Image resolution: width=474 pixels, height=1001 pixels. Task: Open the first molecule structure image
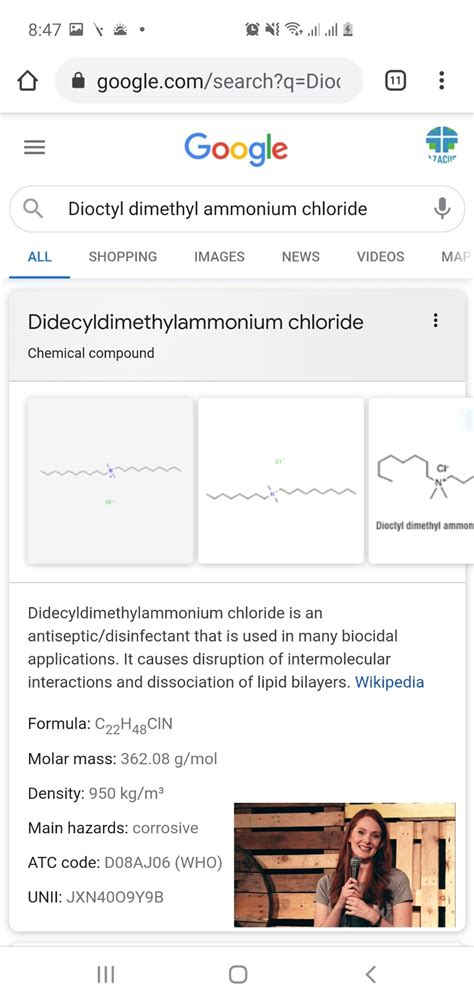click(x=111, y=481)
